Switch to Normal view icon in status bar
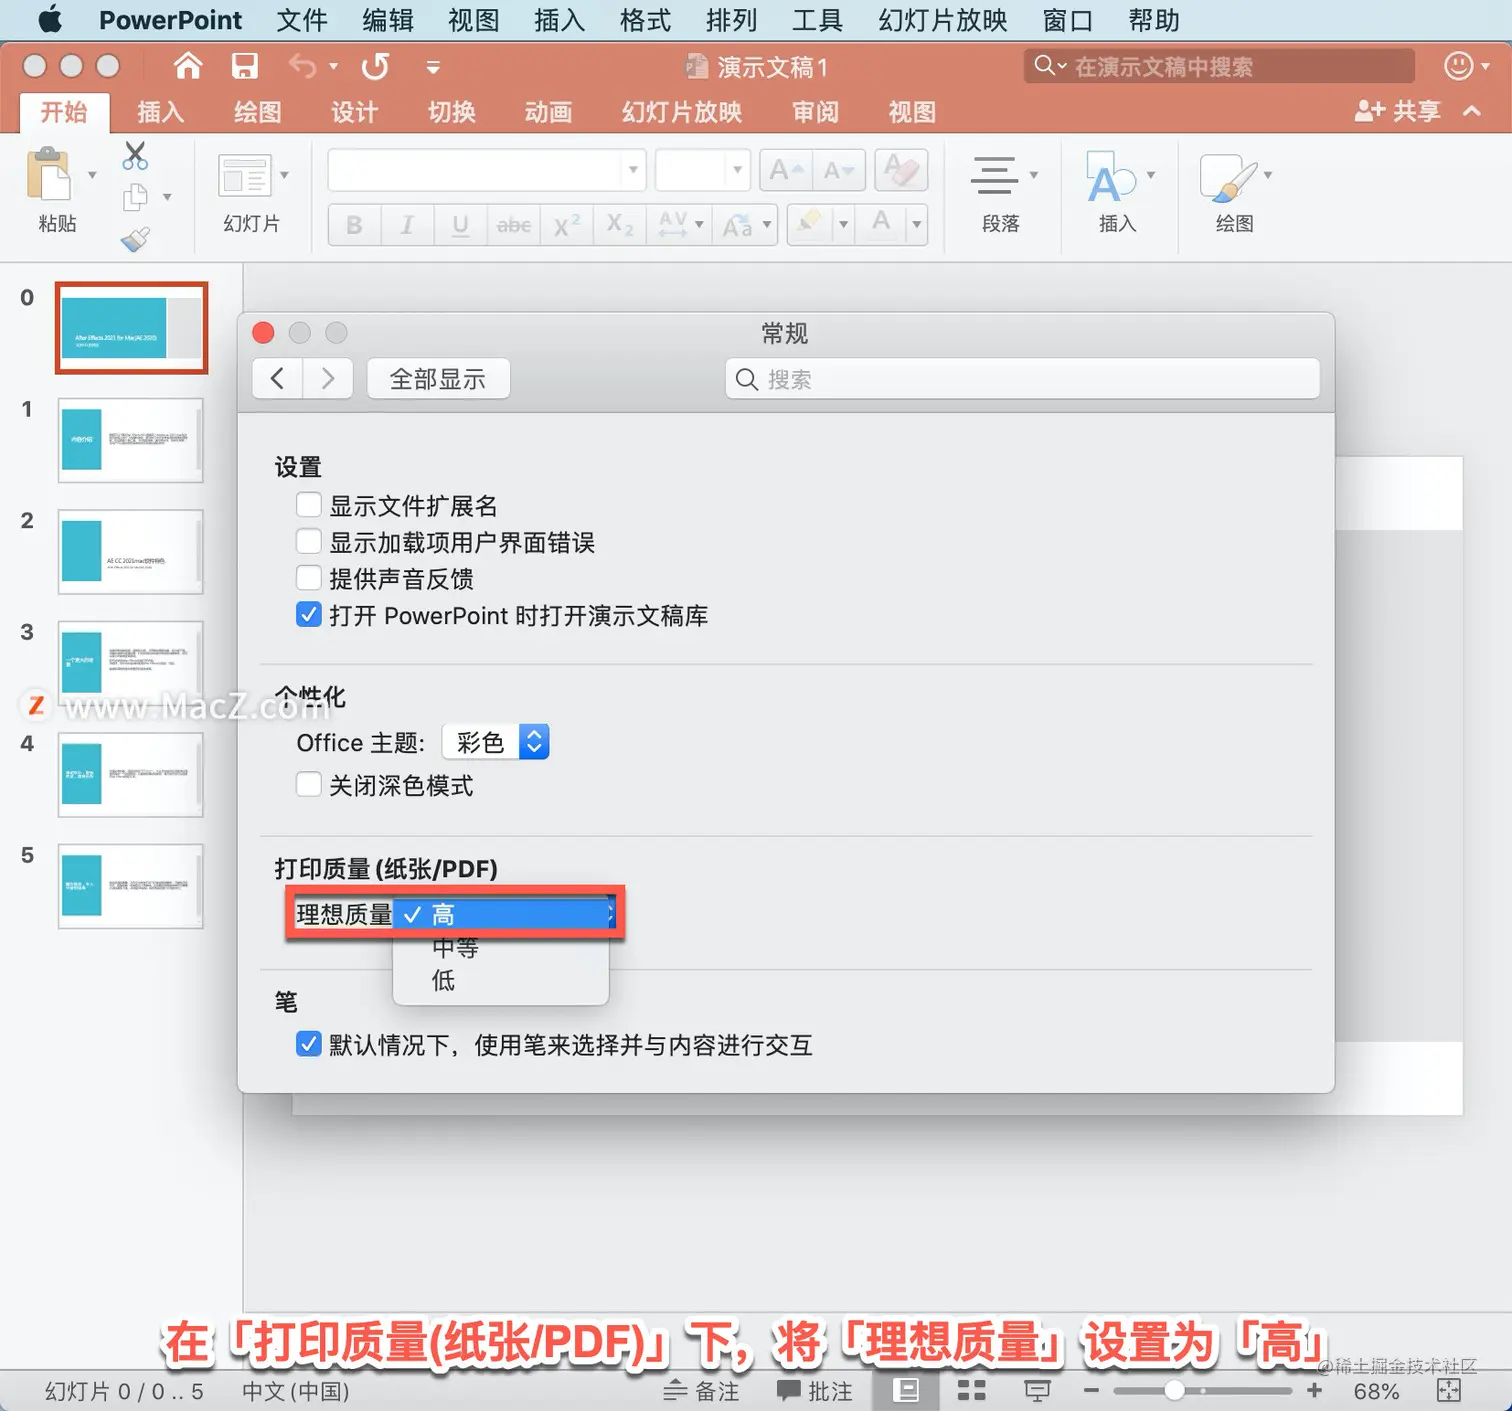 point(906,1390)
